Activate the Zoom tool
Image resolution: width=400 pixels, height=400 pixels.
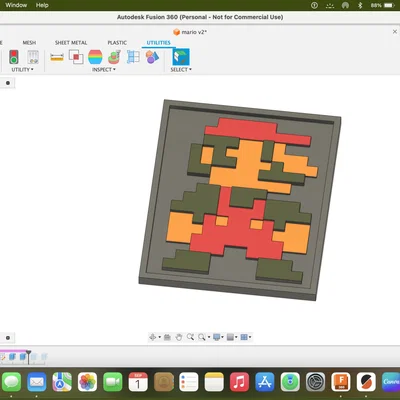click(190, 337)
